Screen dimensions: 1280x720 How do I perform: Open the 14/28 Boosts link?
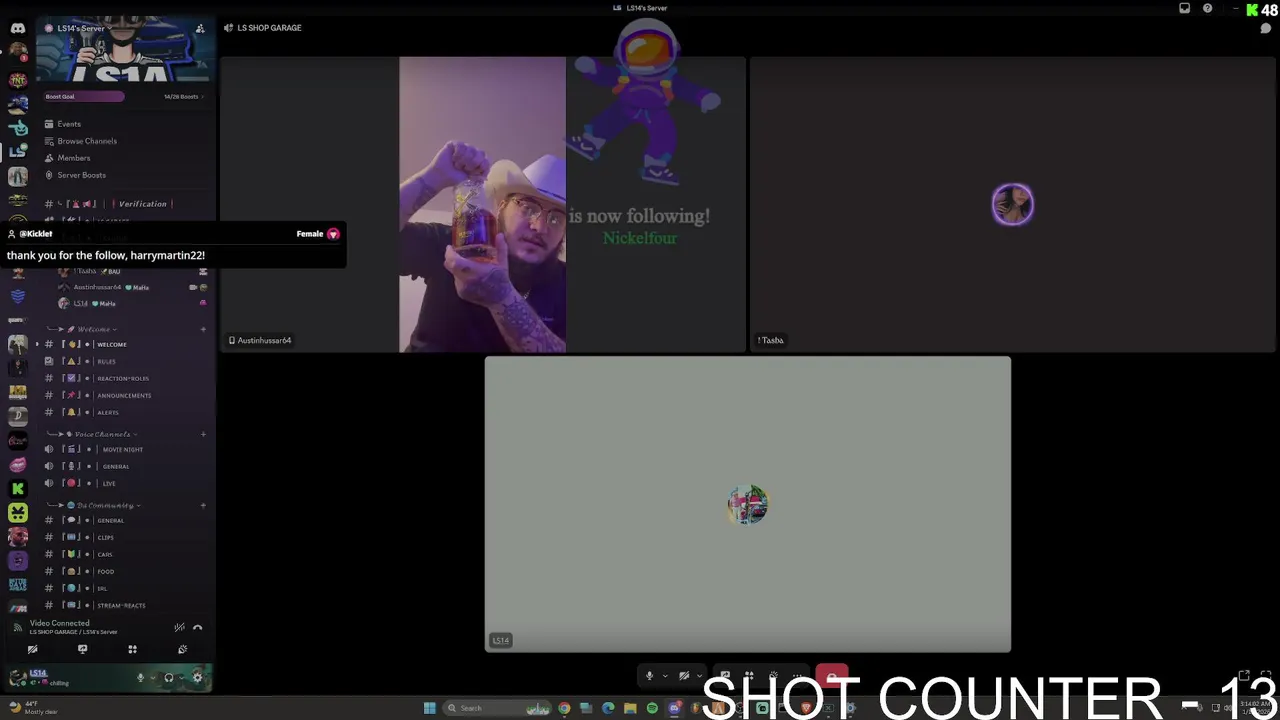(x=183, y=96)
